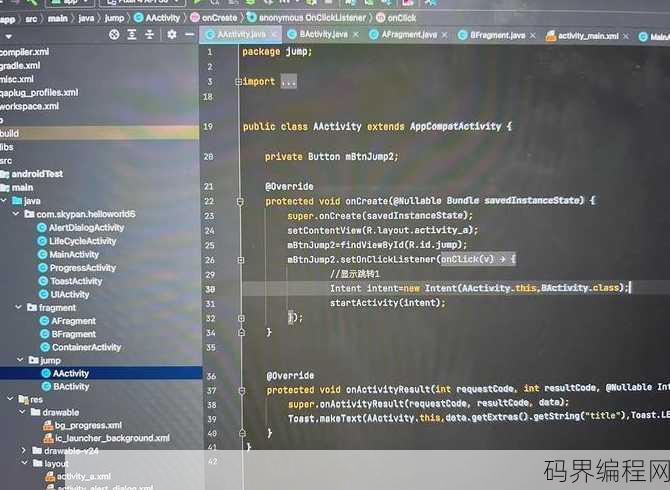Screen dimensions: 670x490
Task: Click the folded import '...' placeholder
Action: coord(288,82)
